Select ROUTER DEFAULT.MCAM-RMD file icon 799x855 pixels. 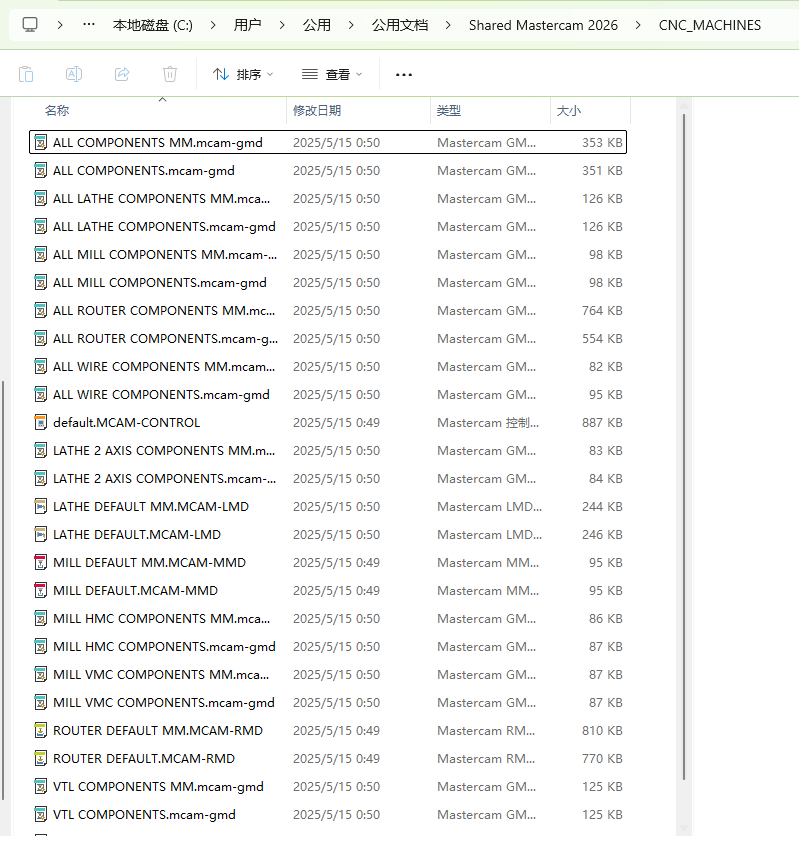[x=40, y=758]
